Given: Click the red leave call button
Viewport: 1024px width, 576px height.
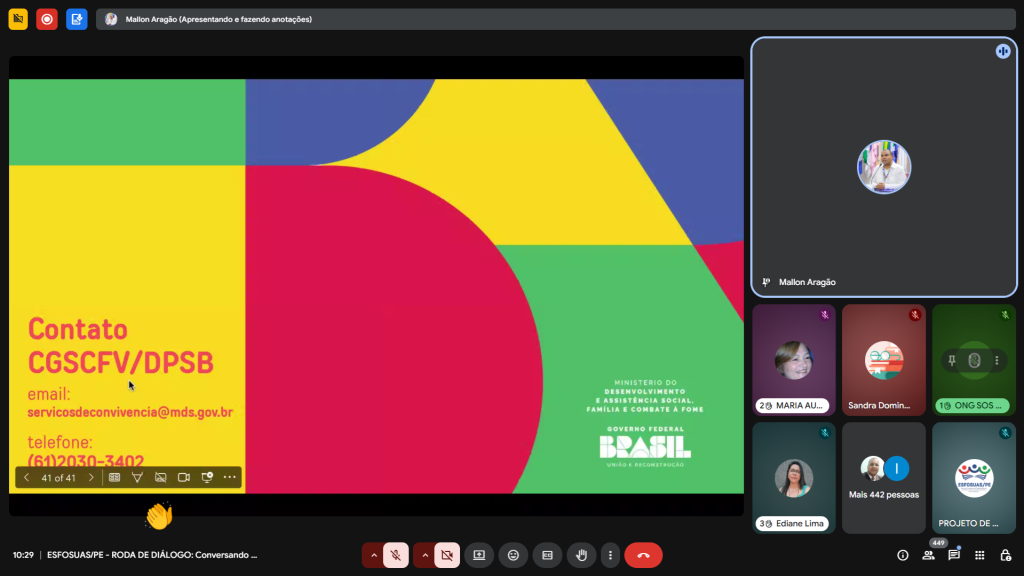Looking at the screenshot, I should [x=643, y=555].
